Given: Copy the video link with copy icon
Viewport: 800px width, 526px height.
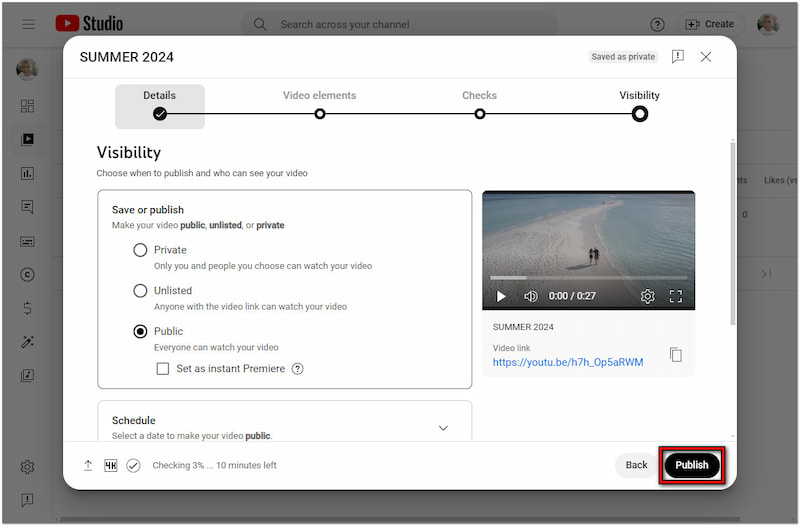Looking at the screenshot, I should (x=676, y=355).
